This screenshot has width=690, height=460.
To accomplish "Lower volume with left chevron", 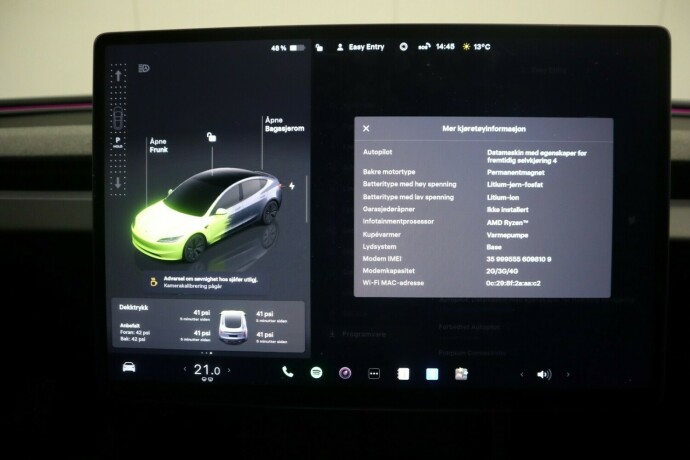I will click(x=522, y=375).
